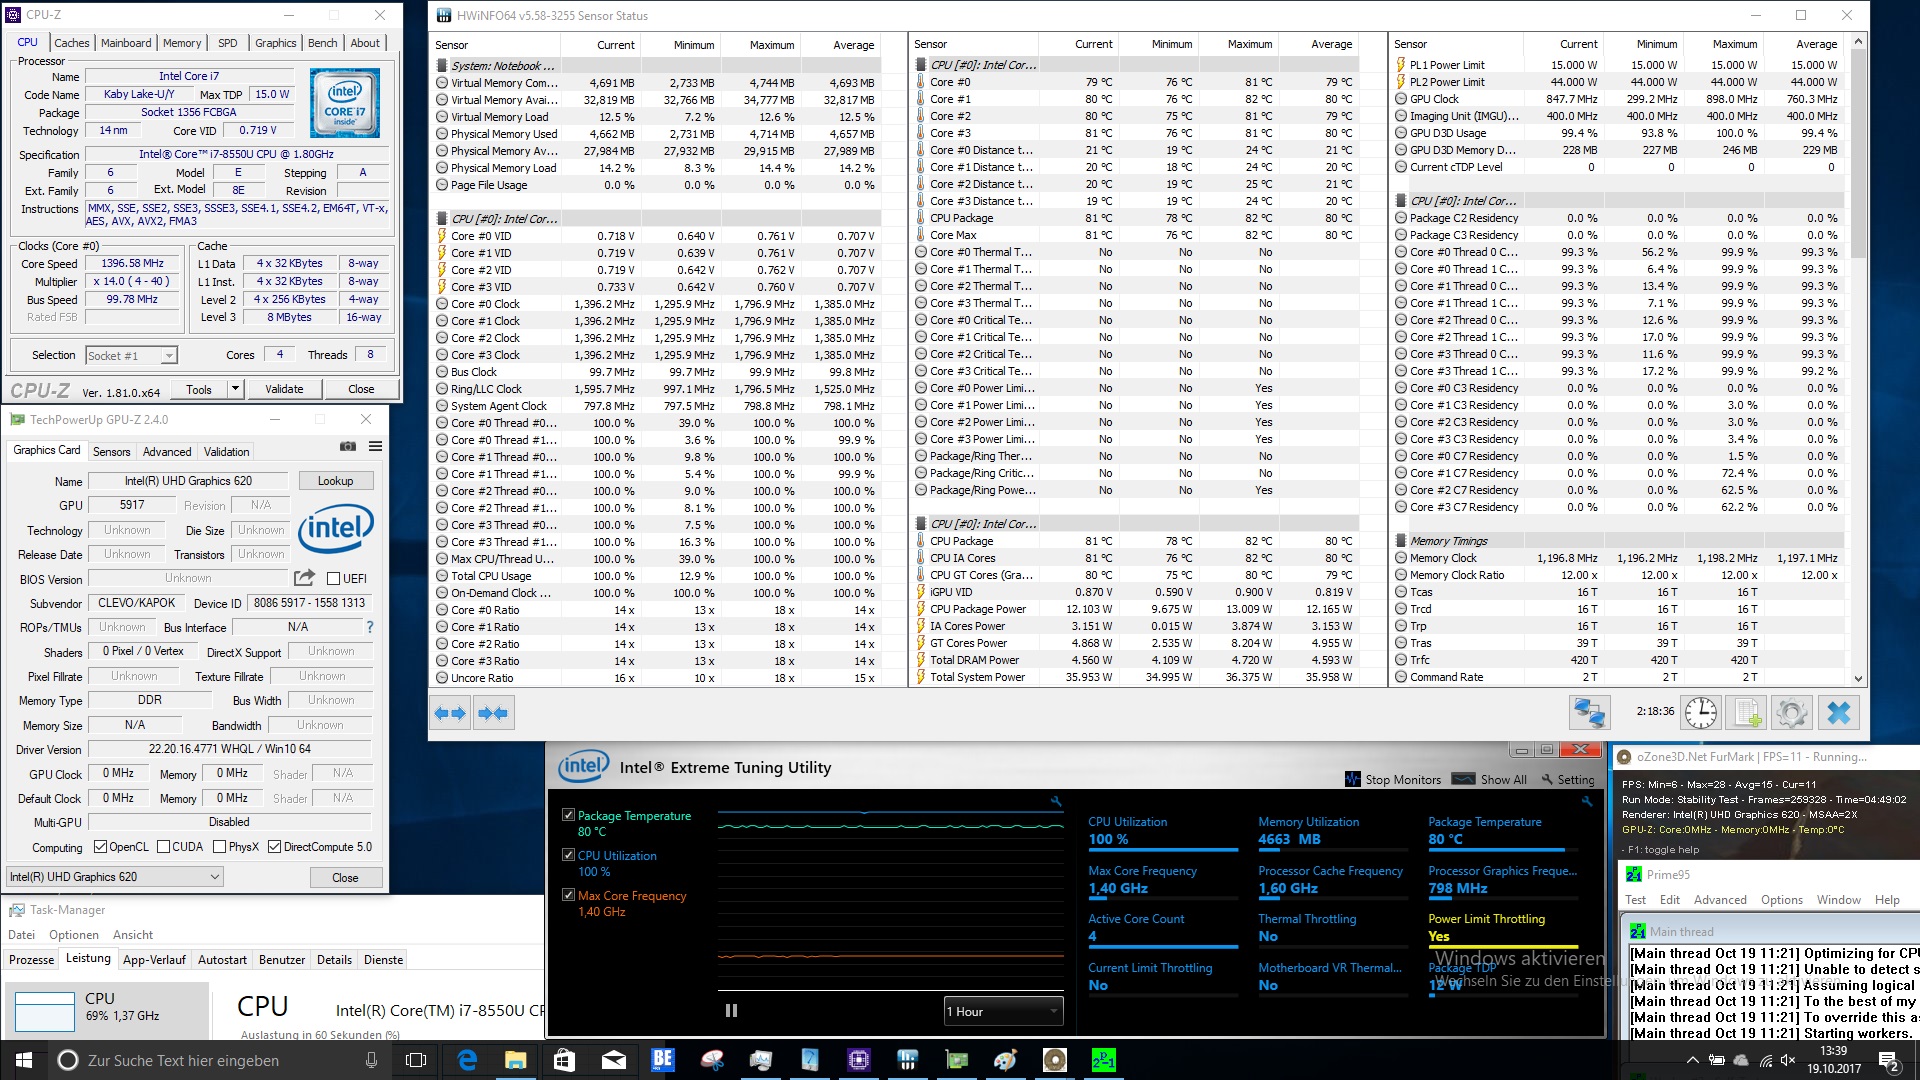Toggle the CUDA checkbox
Image resolution: width=1920 pixels, height=1080 pixels.
[163, 847]
